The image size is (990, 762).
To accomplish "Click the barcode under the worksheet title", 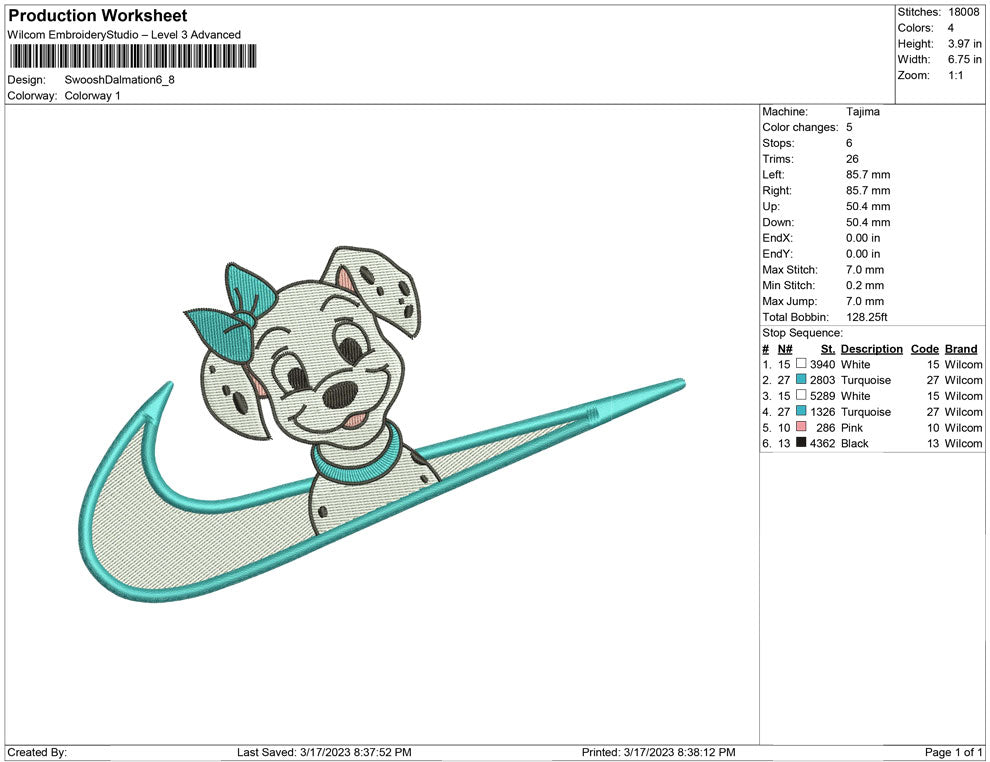I will (133, 56).
